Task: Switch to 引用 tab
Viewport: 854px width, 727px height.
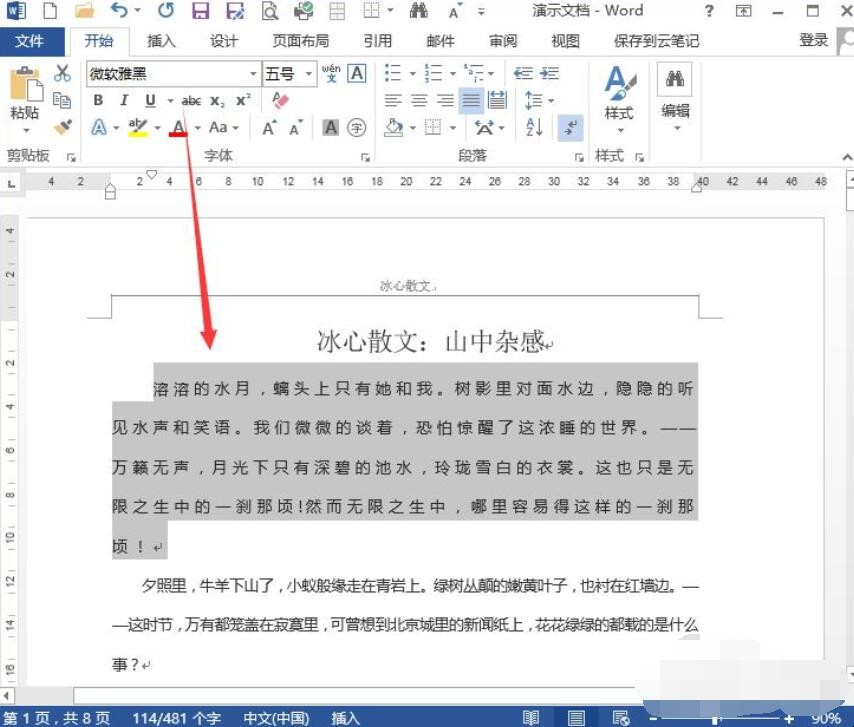Action: coord(377,41)
